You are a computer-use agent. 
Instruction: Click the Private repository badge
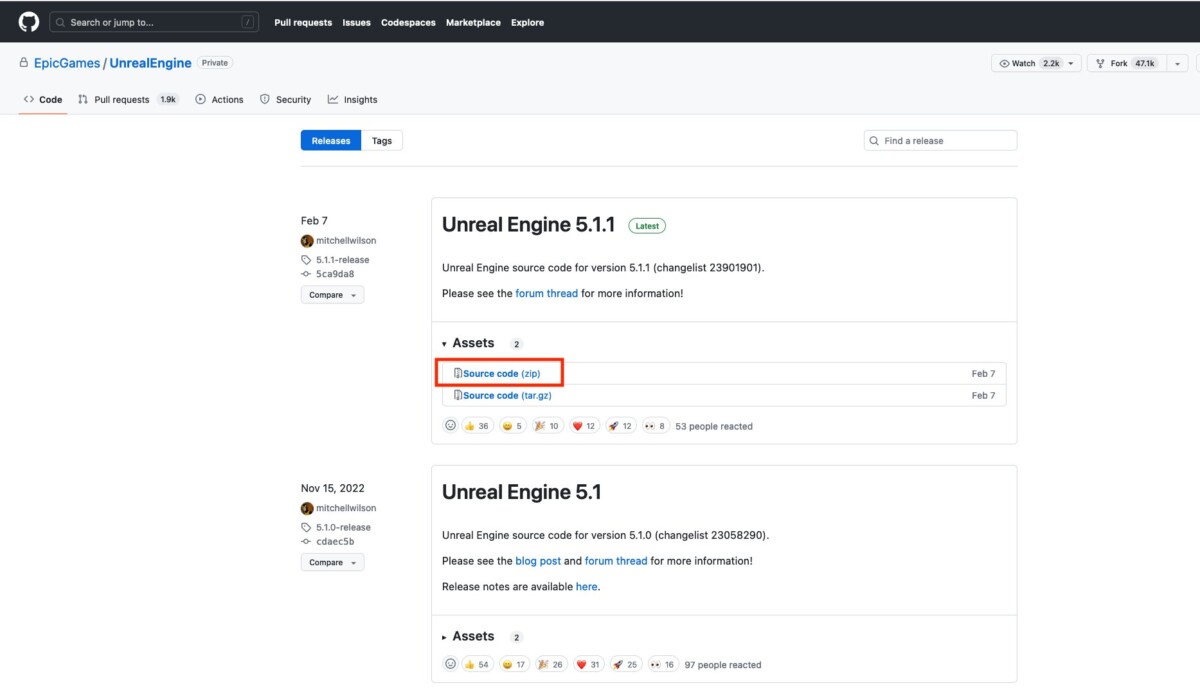click(x=214, y=63)
